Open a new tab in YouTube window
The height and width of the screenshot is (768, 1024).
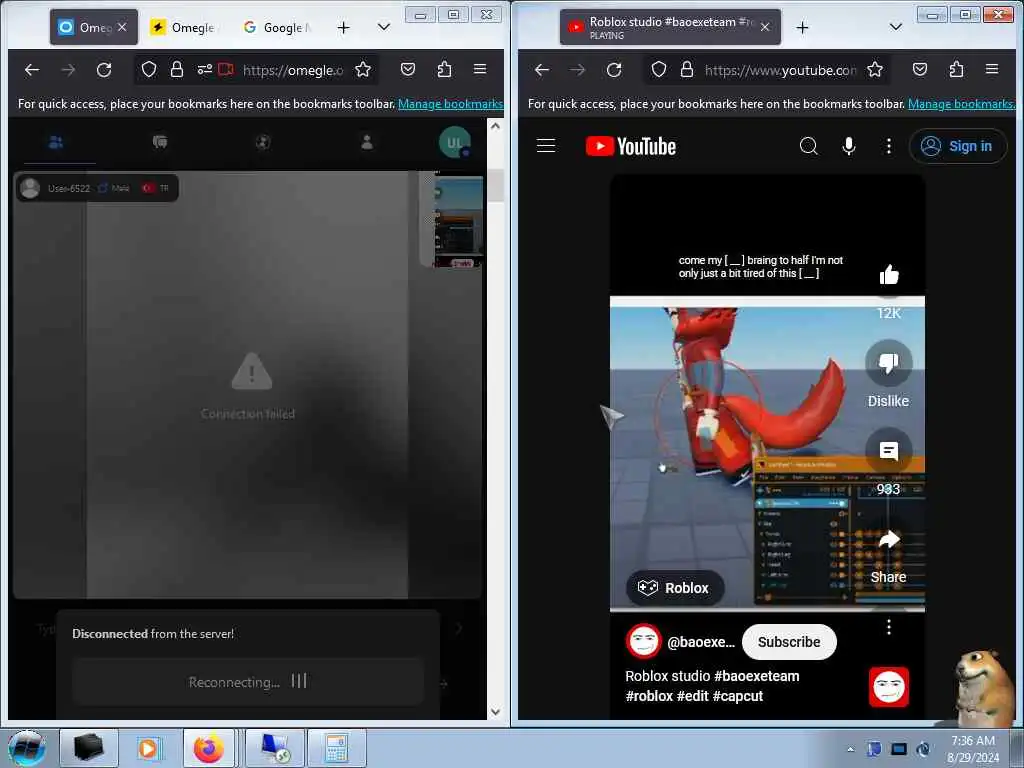point(803,27)
